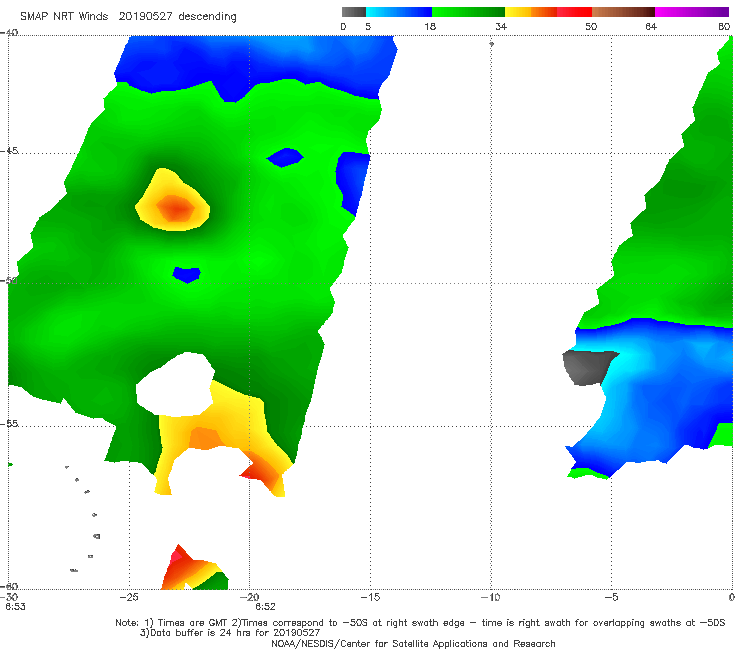Viewport: 740px width, 650px height.
Task: Click the '-15' longitude axis label
Action: 370,597
